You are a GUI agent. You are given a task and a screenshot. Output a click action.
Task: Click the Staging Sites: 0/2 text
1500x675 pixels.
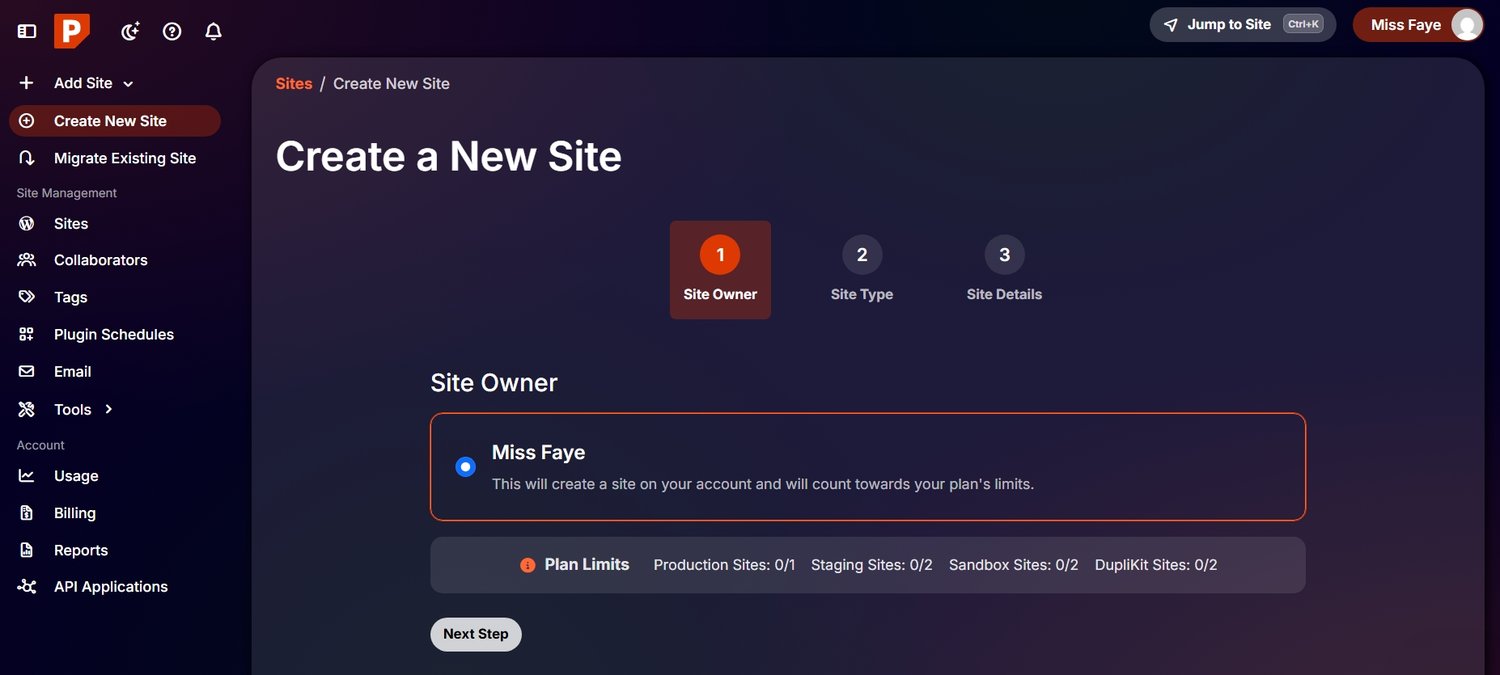tap(872, 565)
